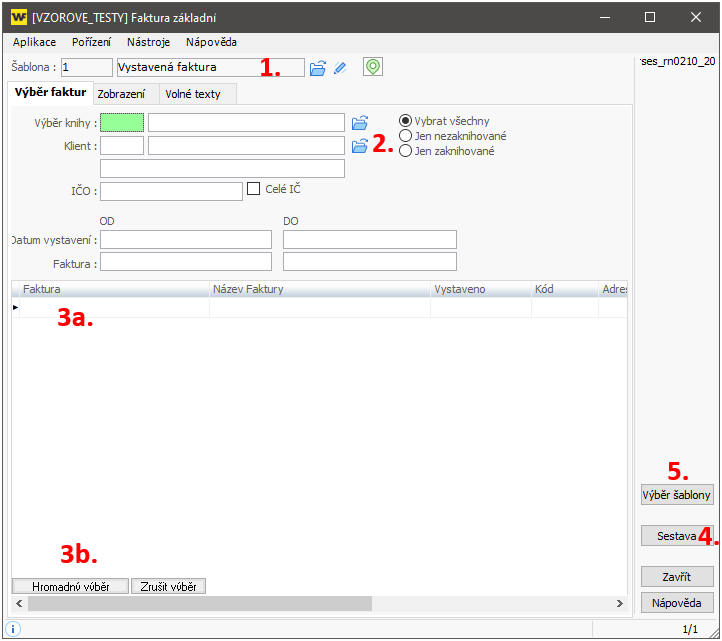Open the Pořízení menu
This screenshot has height=641, width=722.
click(91, 42)
